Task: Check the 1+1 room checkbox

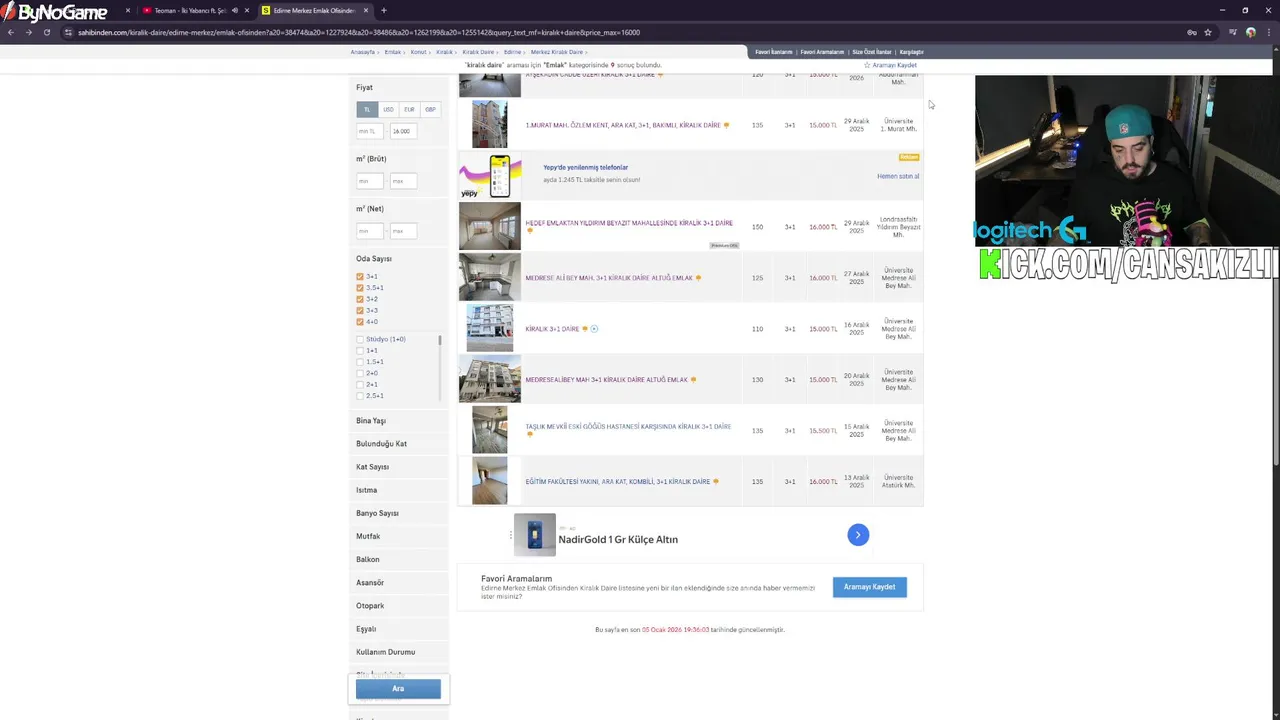Action: click(x=360, y=351)
